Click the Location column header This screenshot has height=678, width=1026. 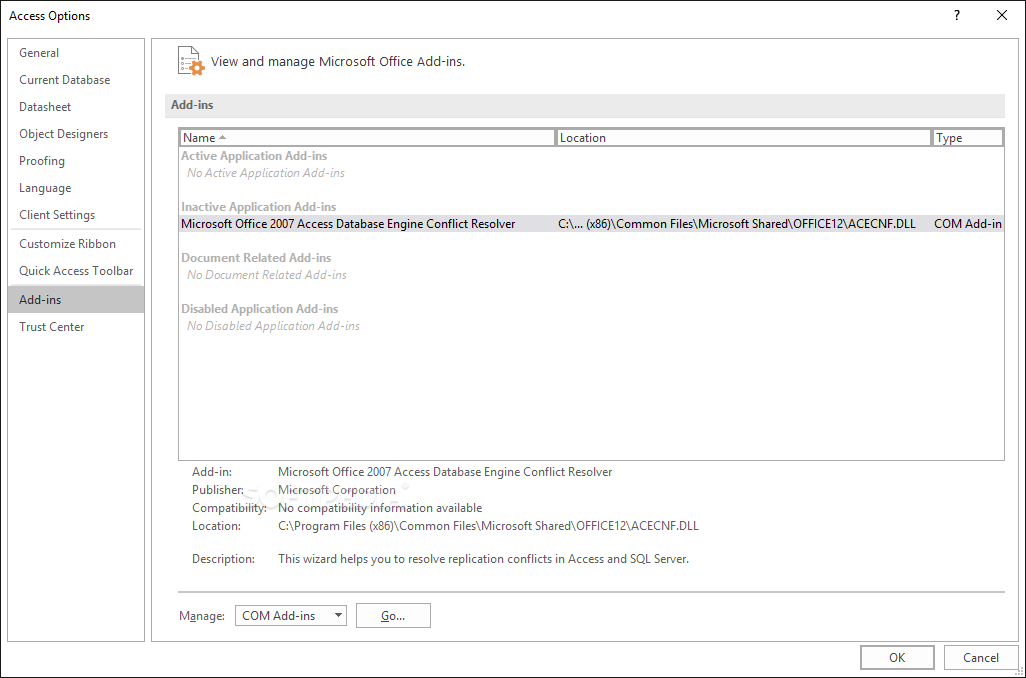coord(743,137)
